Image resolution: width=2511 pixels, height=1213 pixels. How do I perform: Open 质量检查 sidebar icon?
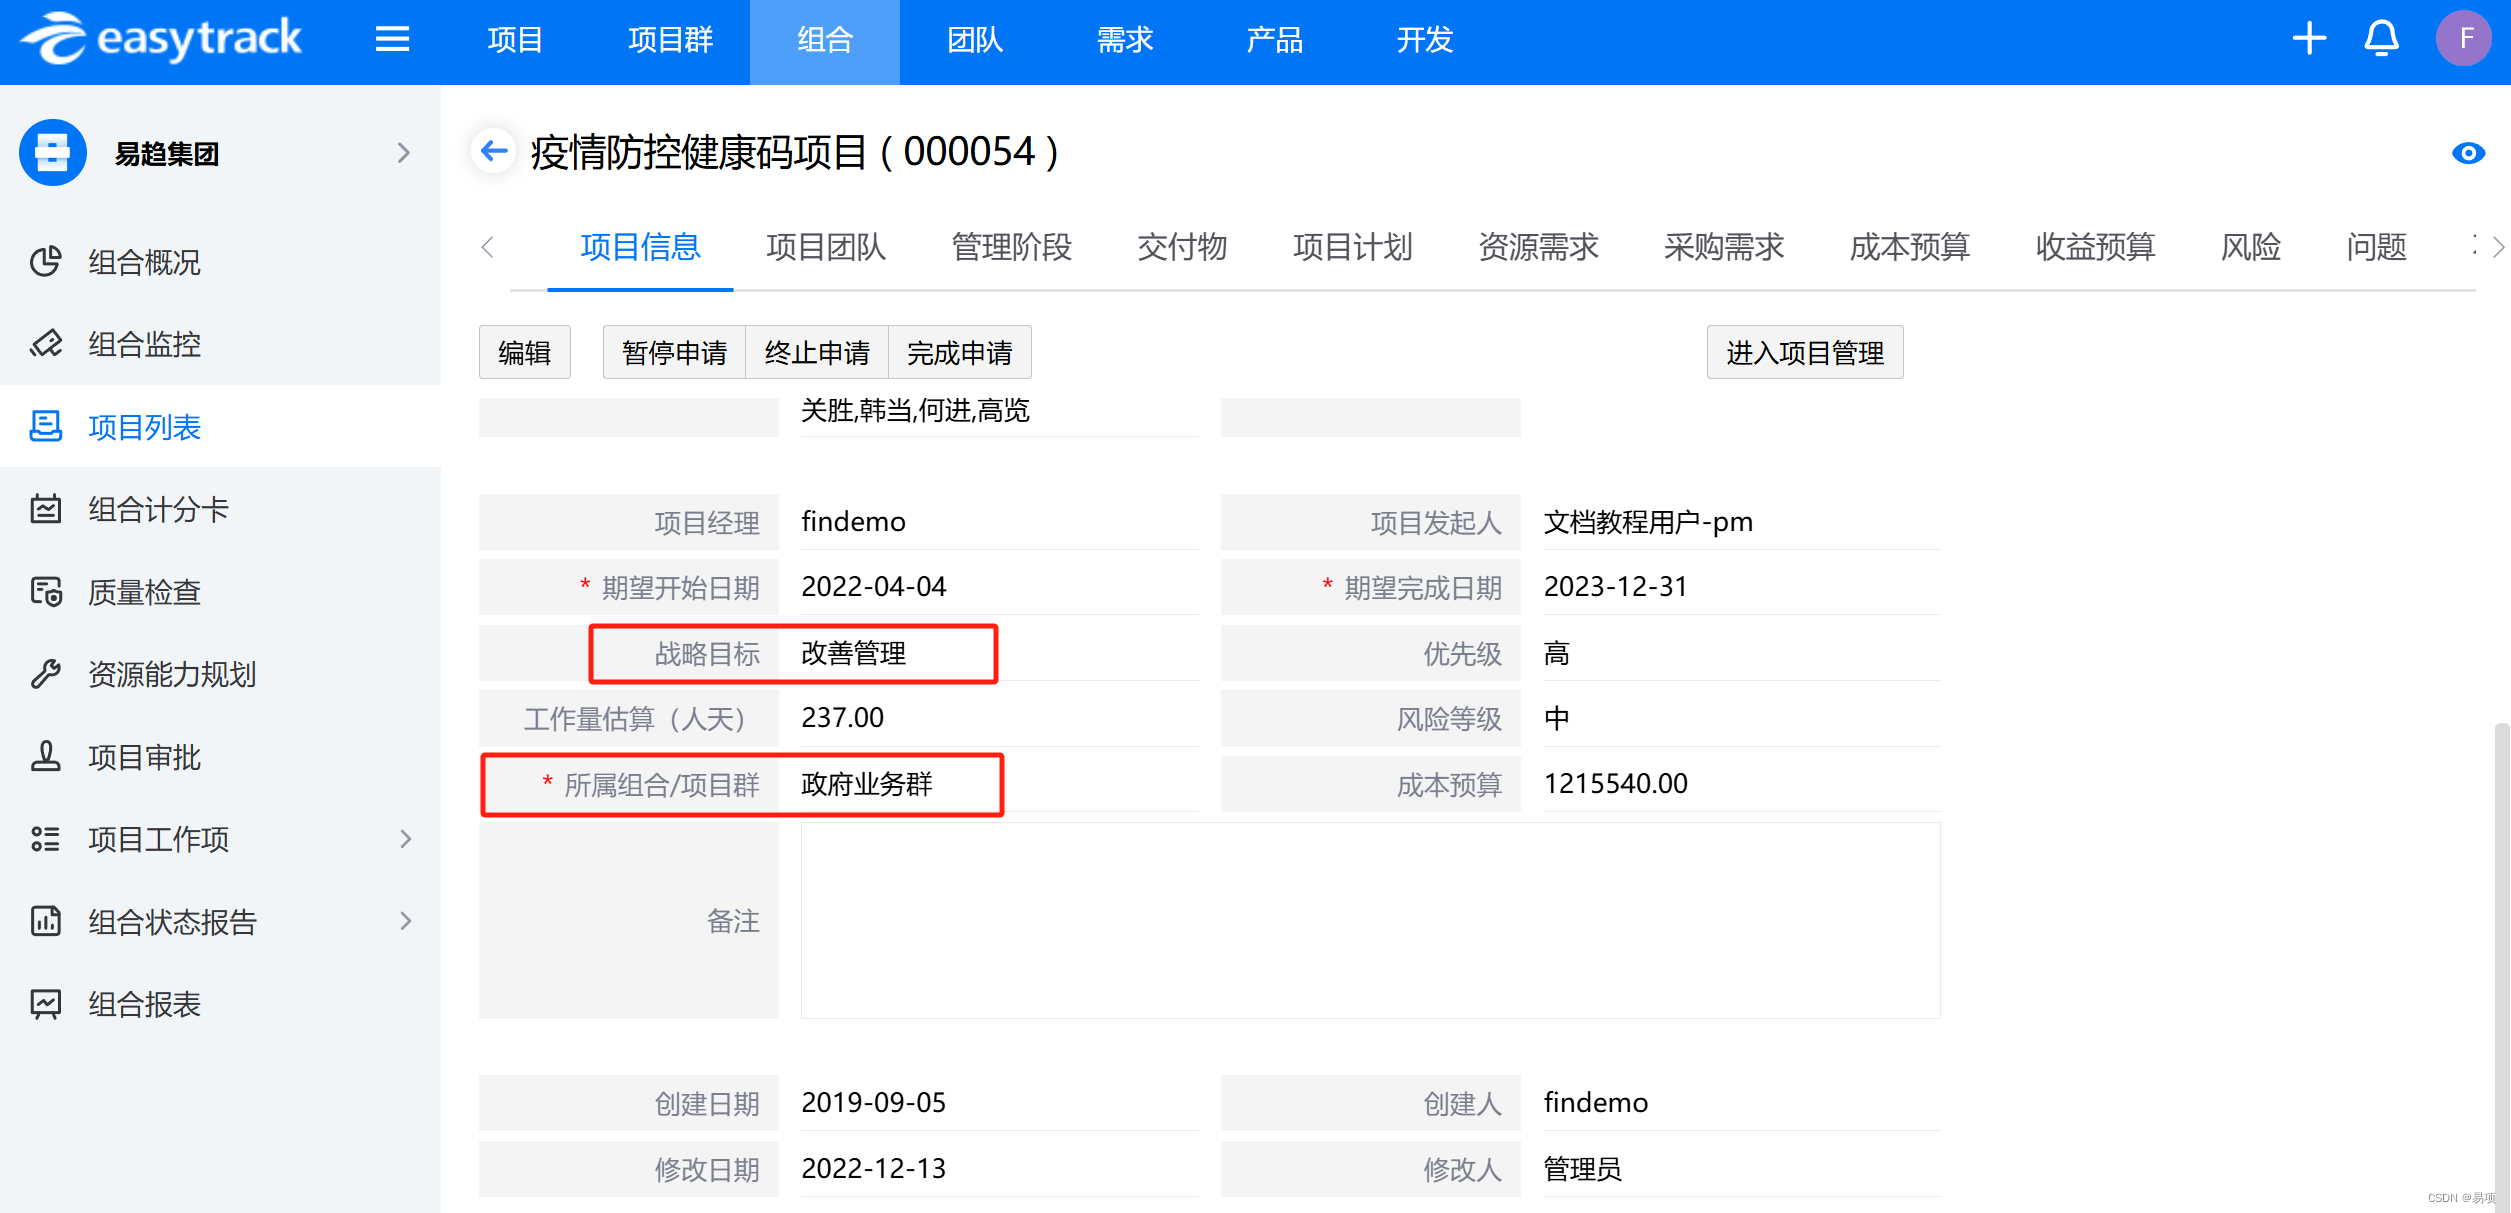click(x=46, y=592)
